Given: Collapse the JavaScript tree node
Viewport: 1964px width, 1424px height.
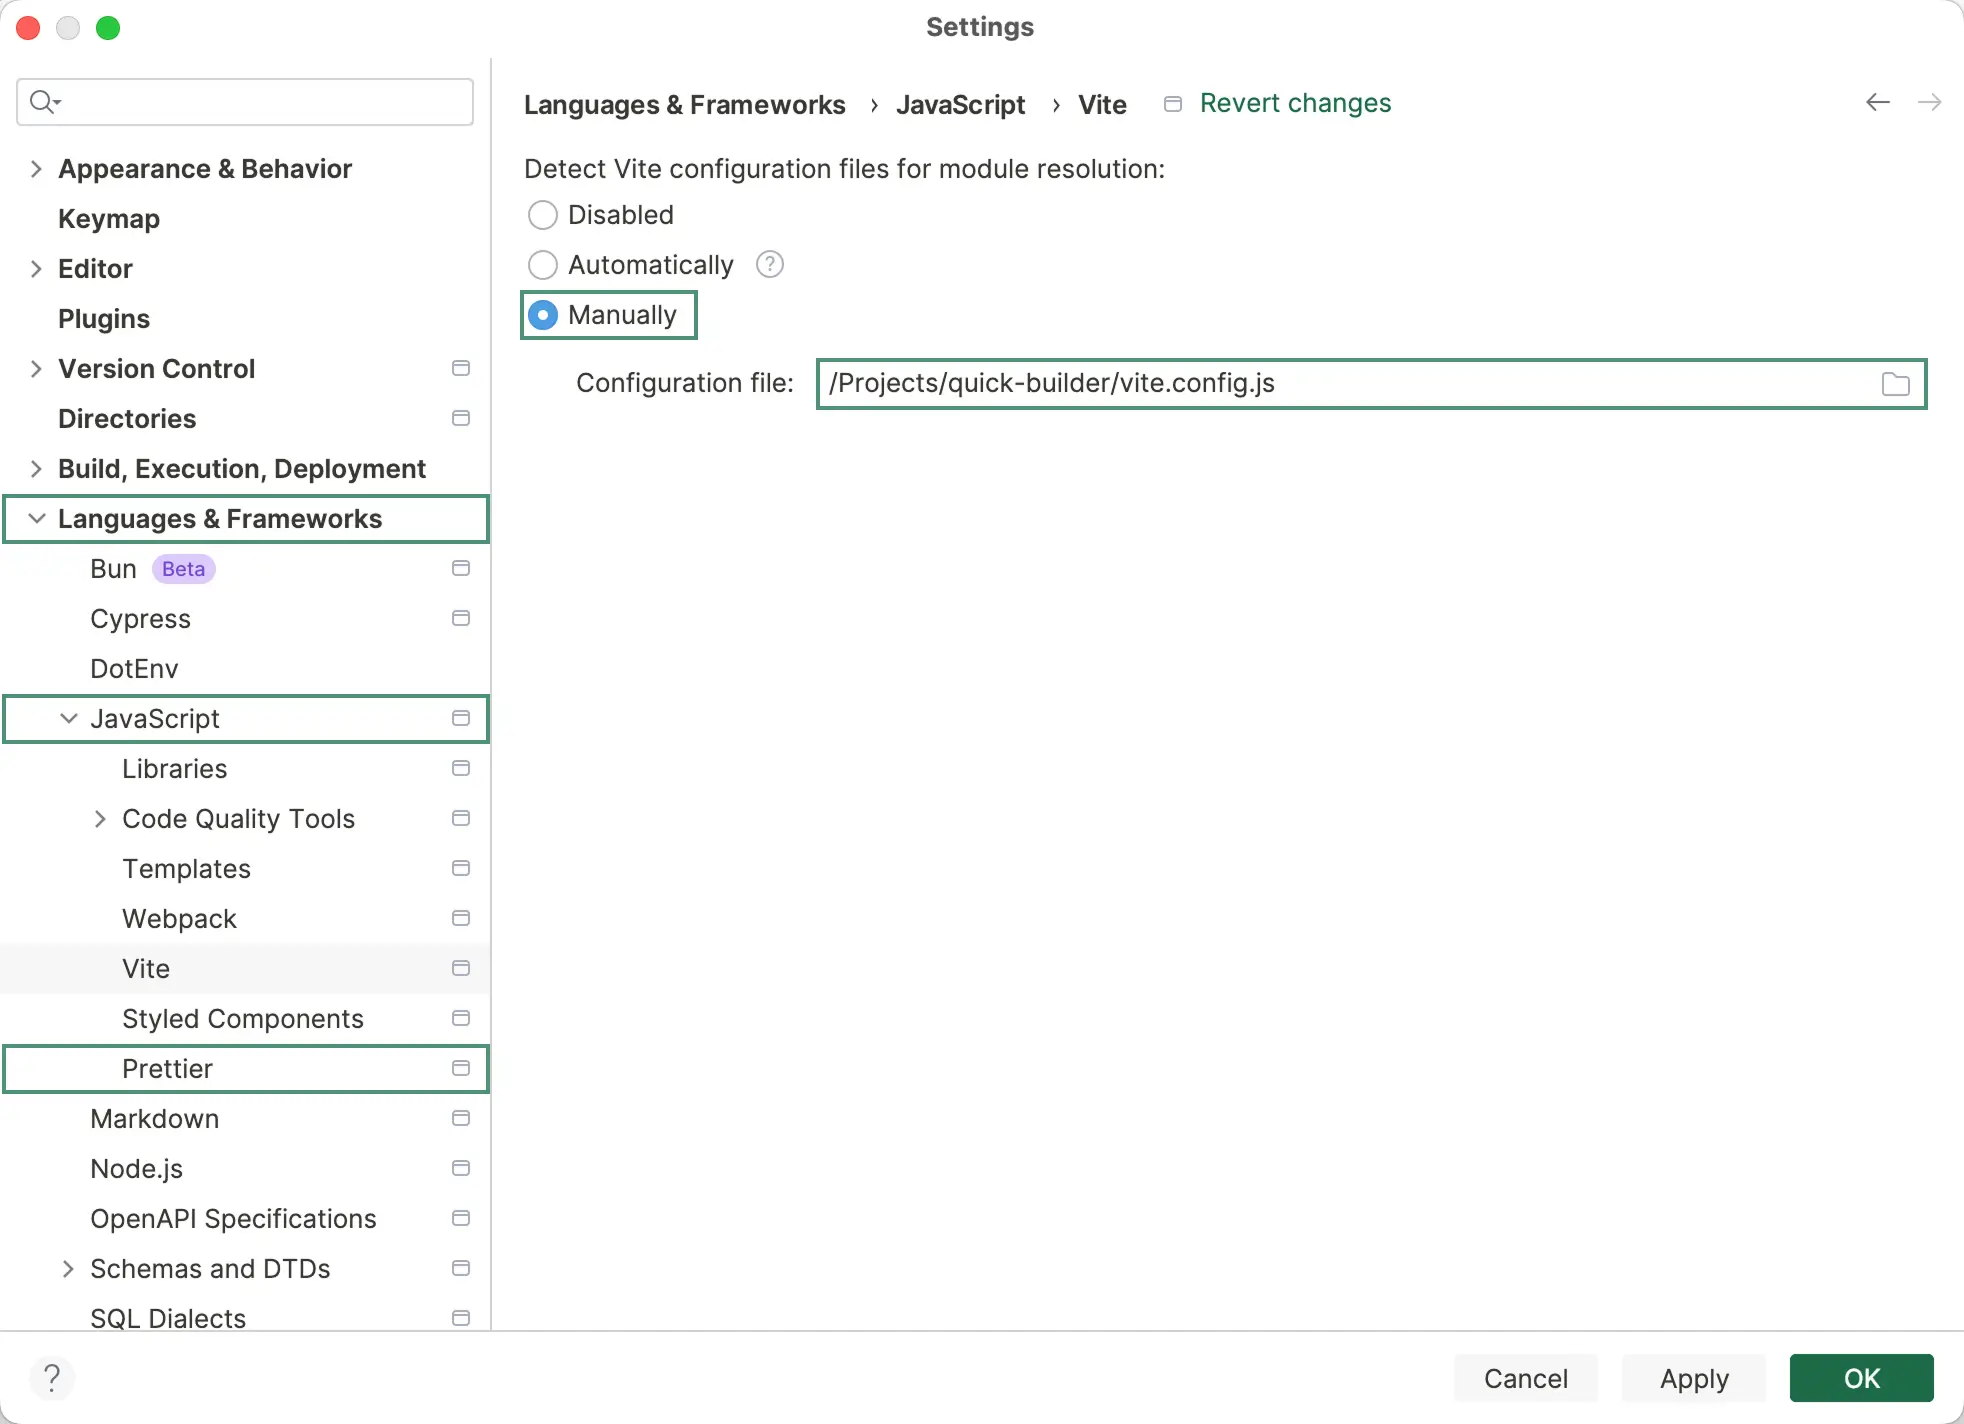Looking at the screenshot, I should (x=68, y=719).
